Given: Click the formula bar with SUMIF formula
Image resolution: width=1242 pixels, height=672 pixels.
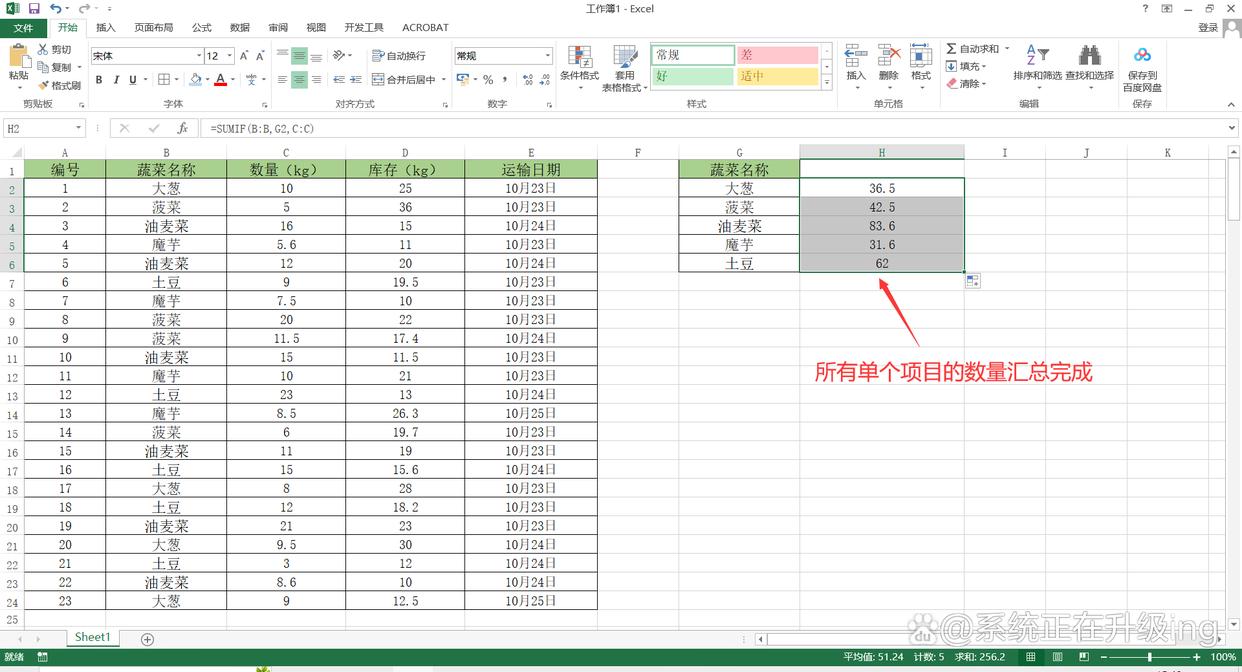Looking at the screenshot, I should tap(715, 128).
